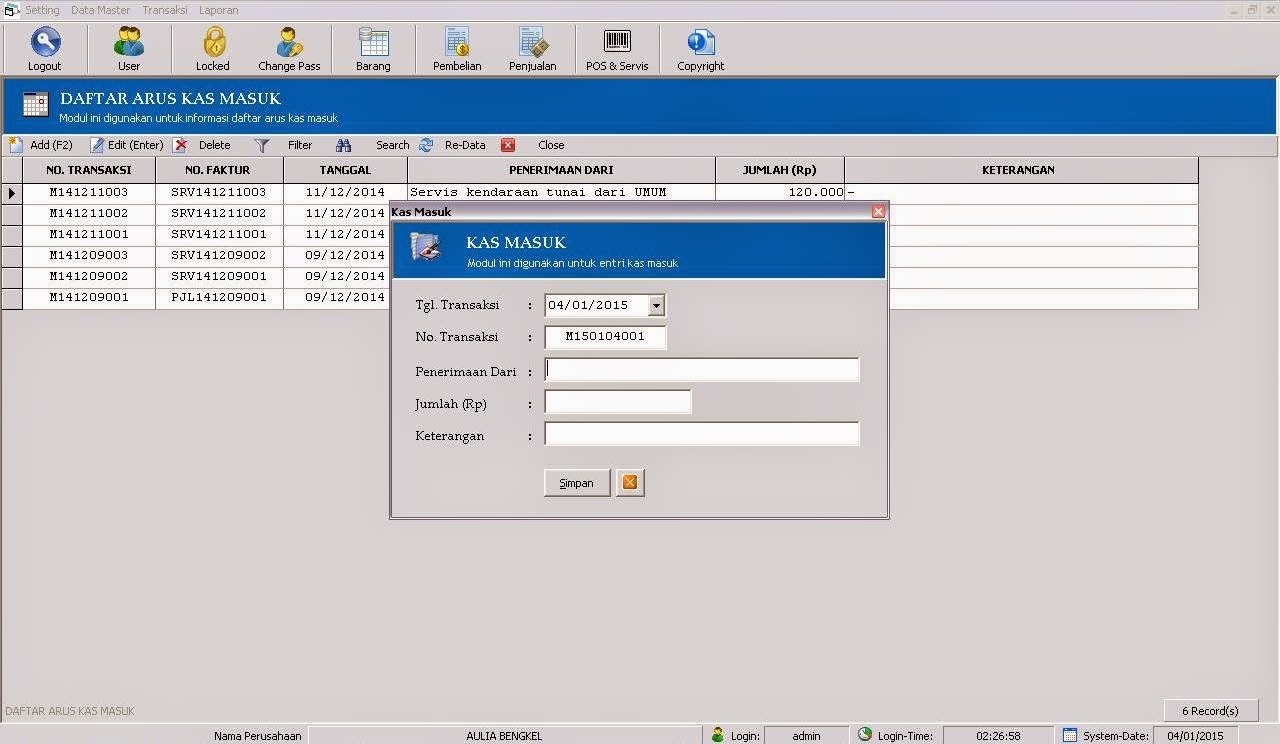Click the user icon beside Login
The image size is (1280, 744).
pos(717,735)
